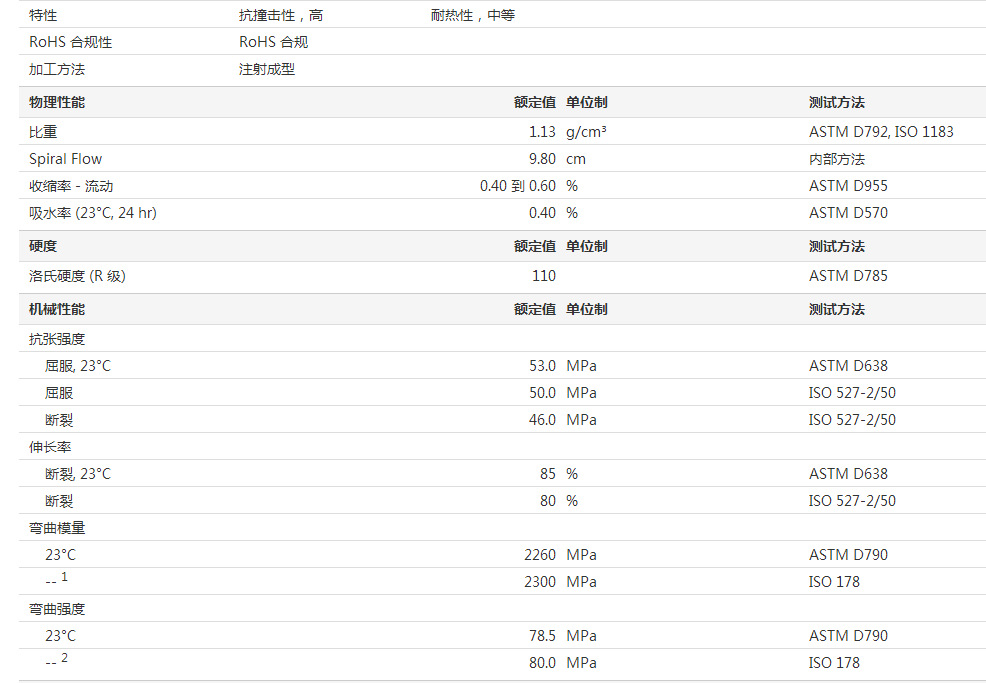Click the RoHS 合规性 row label
Screen dimensions: 986x683
(70, 42)
